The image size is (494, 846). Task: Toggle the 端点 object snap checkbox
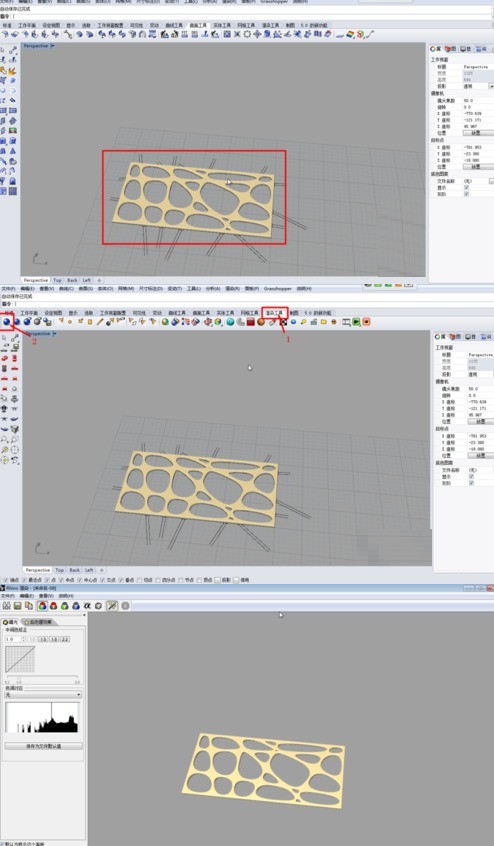click(6, 580)
